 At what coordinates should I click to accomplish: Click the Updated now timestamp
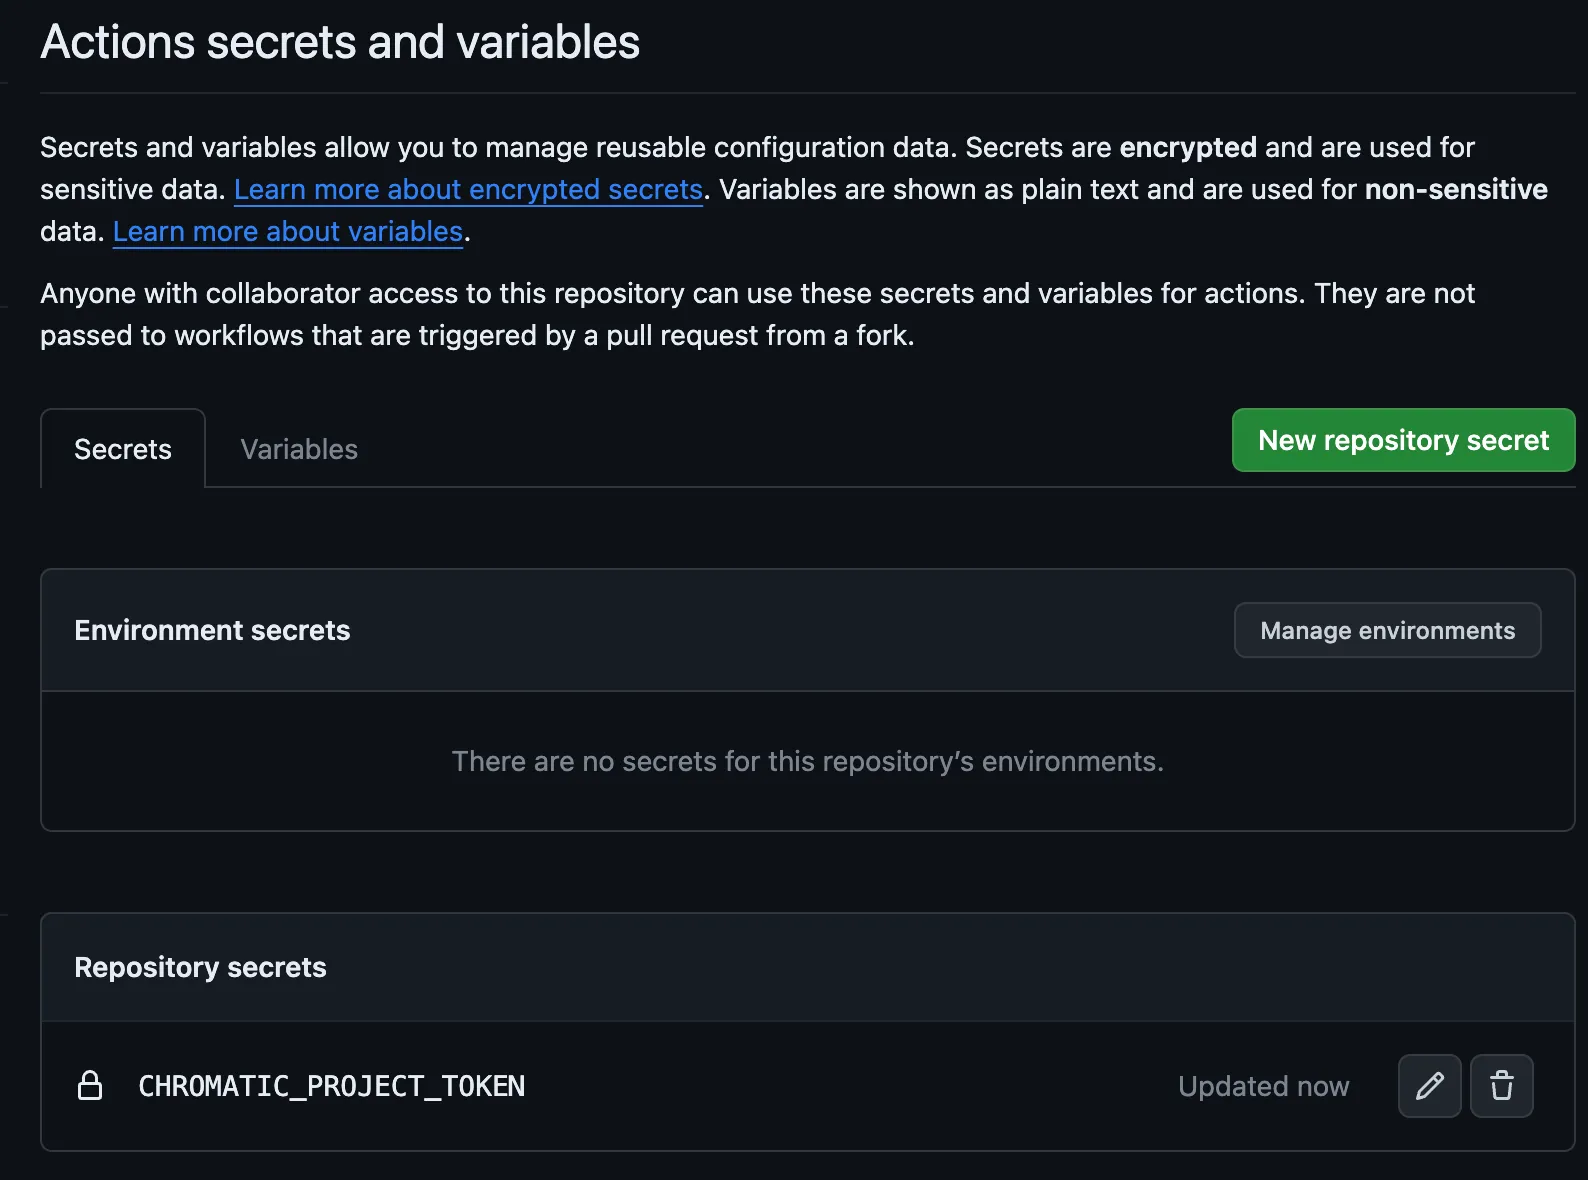(1263, 1087)
